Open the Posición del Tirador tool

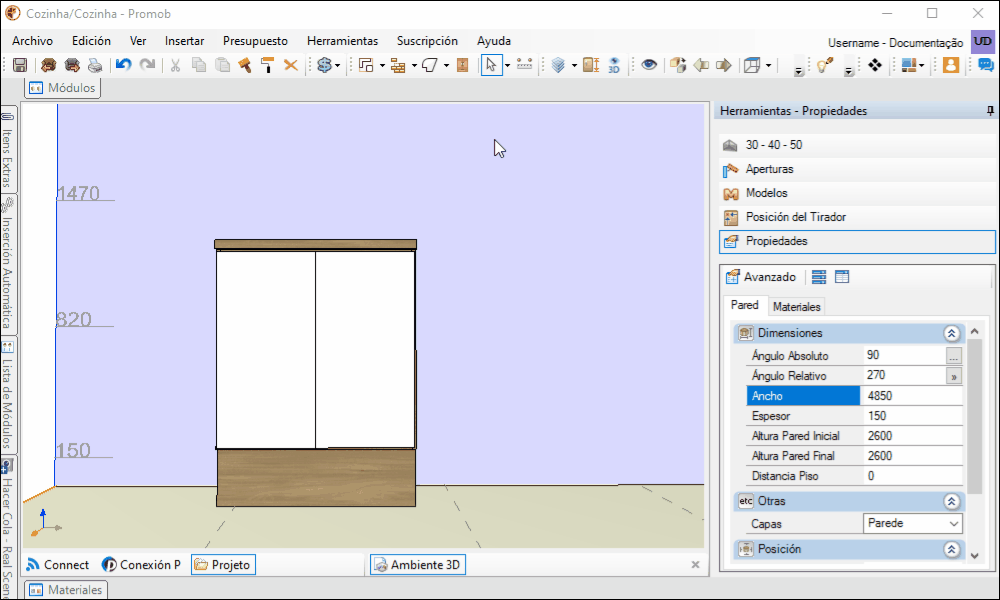tap(857, 217)
